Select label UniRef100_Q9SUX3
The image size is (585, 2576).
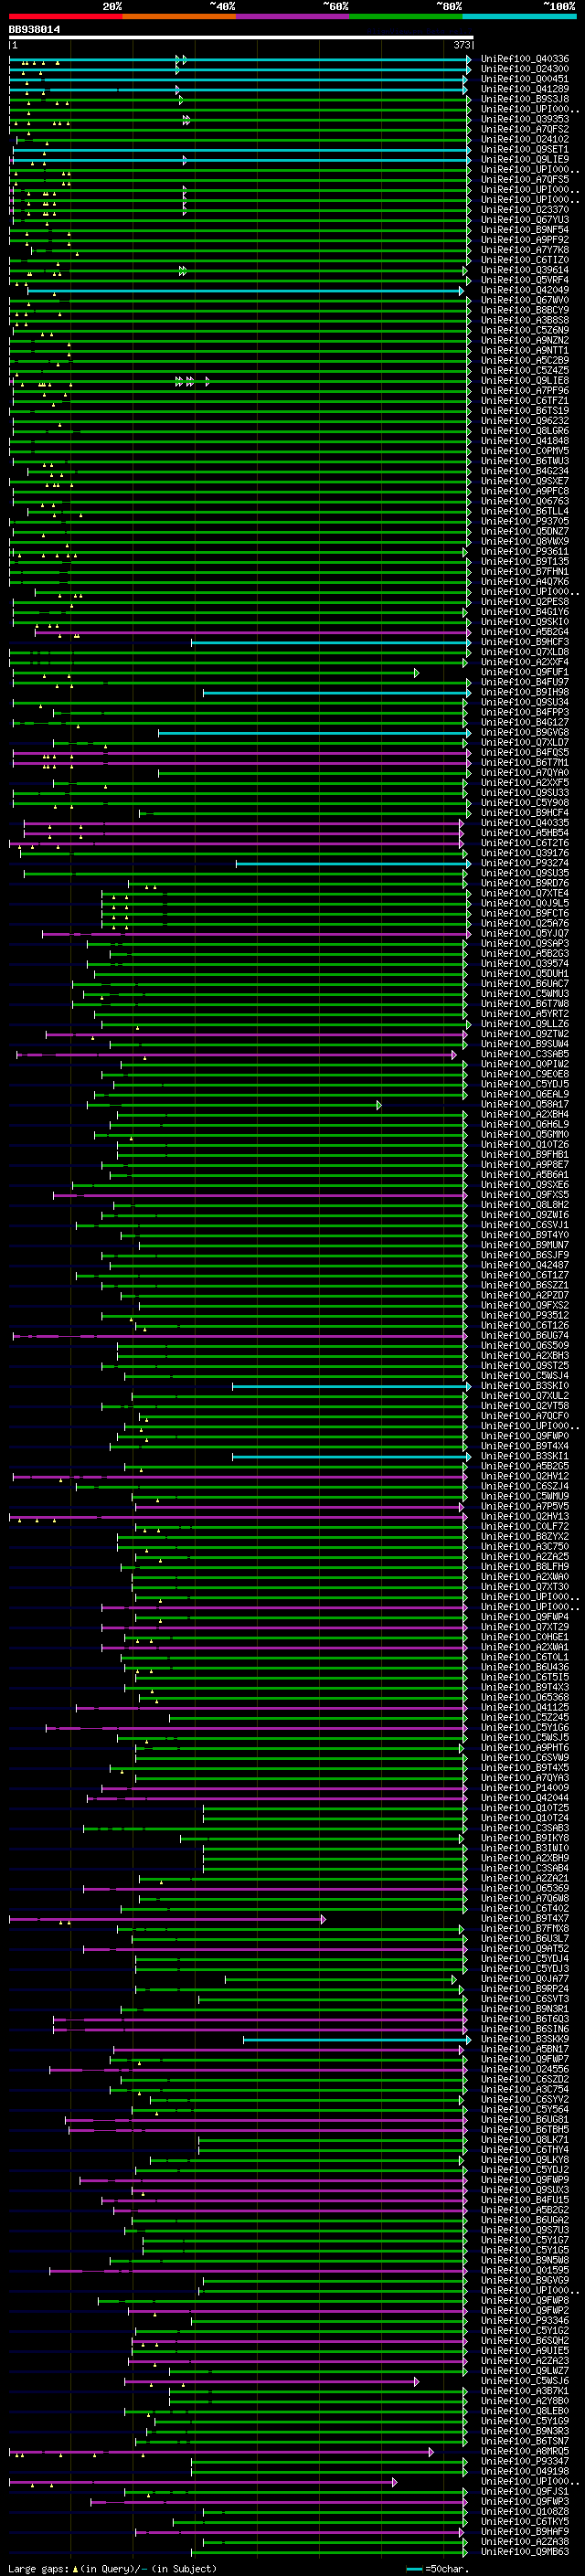(525, 2189)
